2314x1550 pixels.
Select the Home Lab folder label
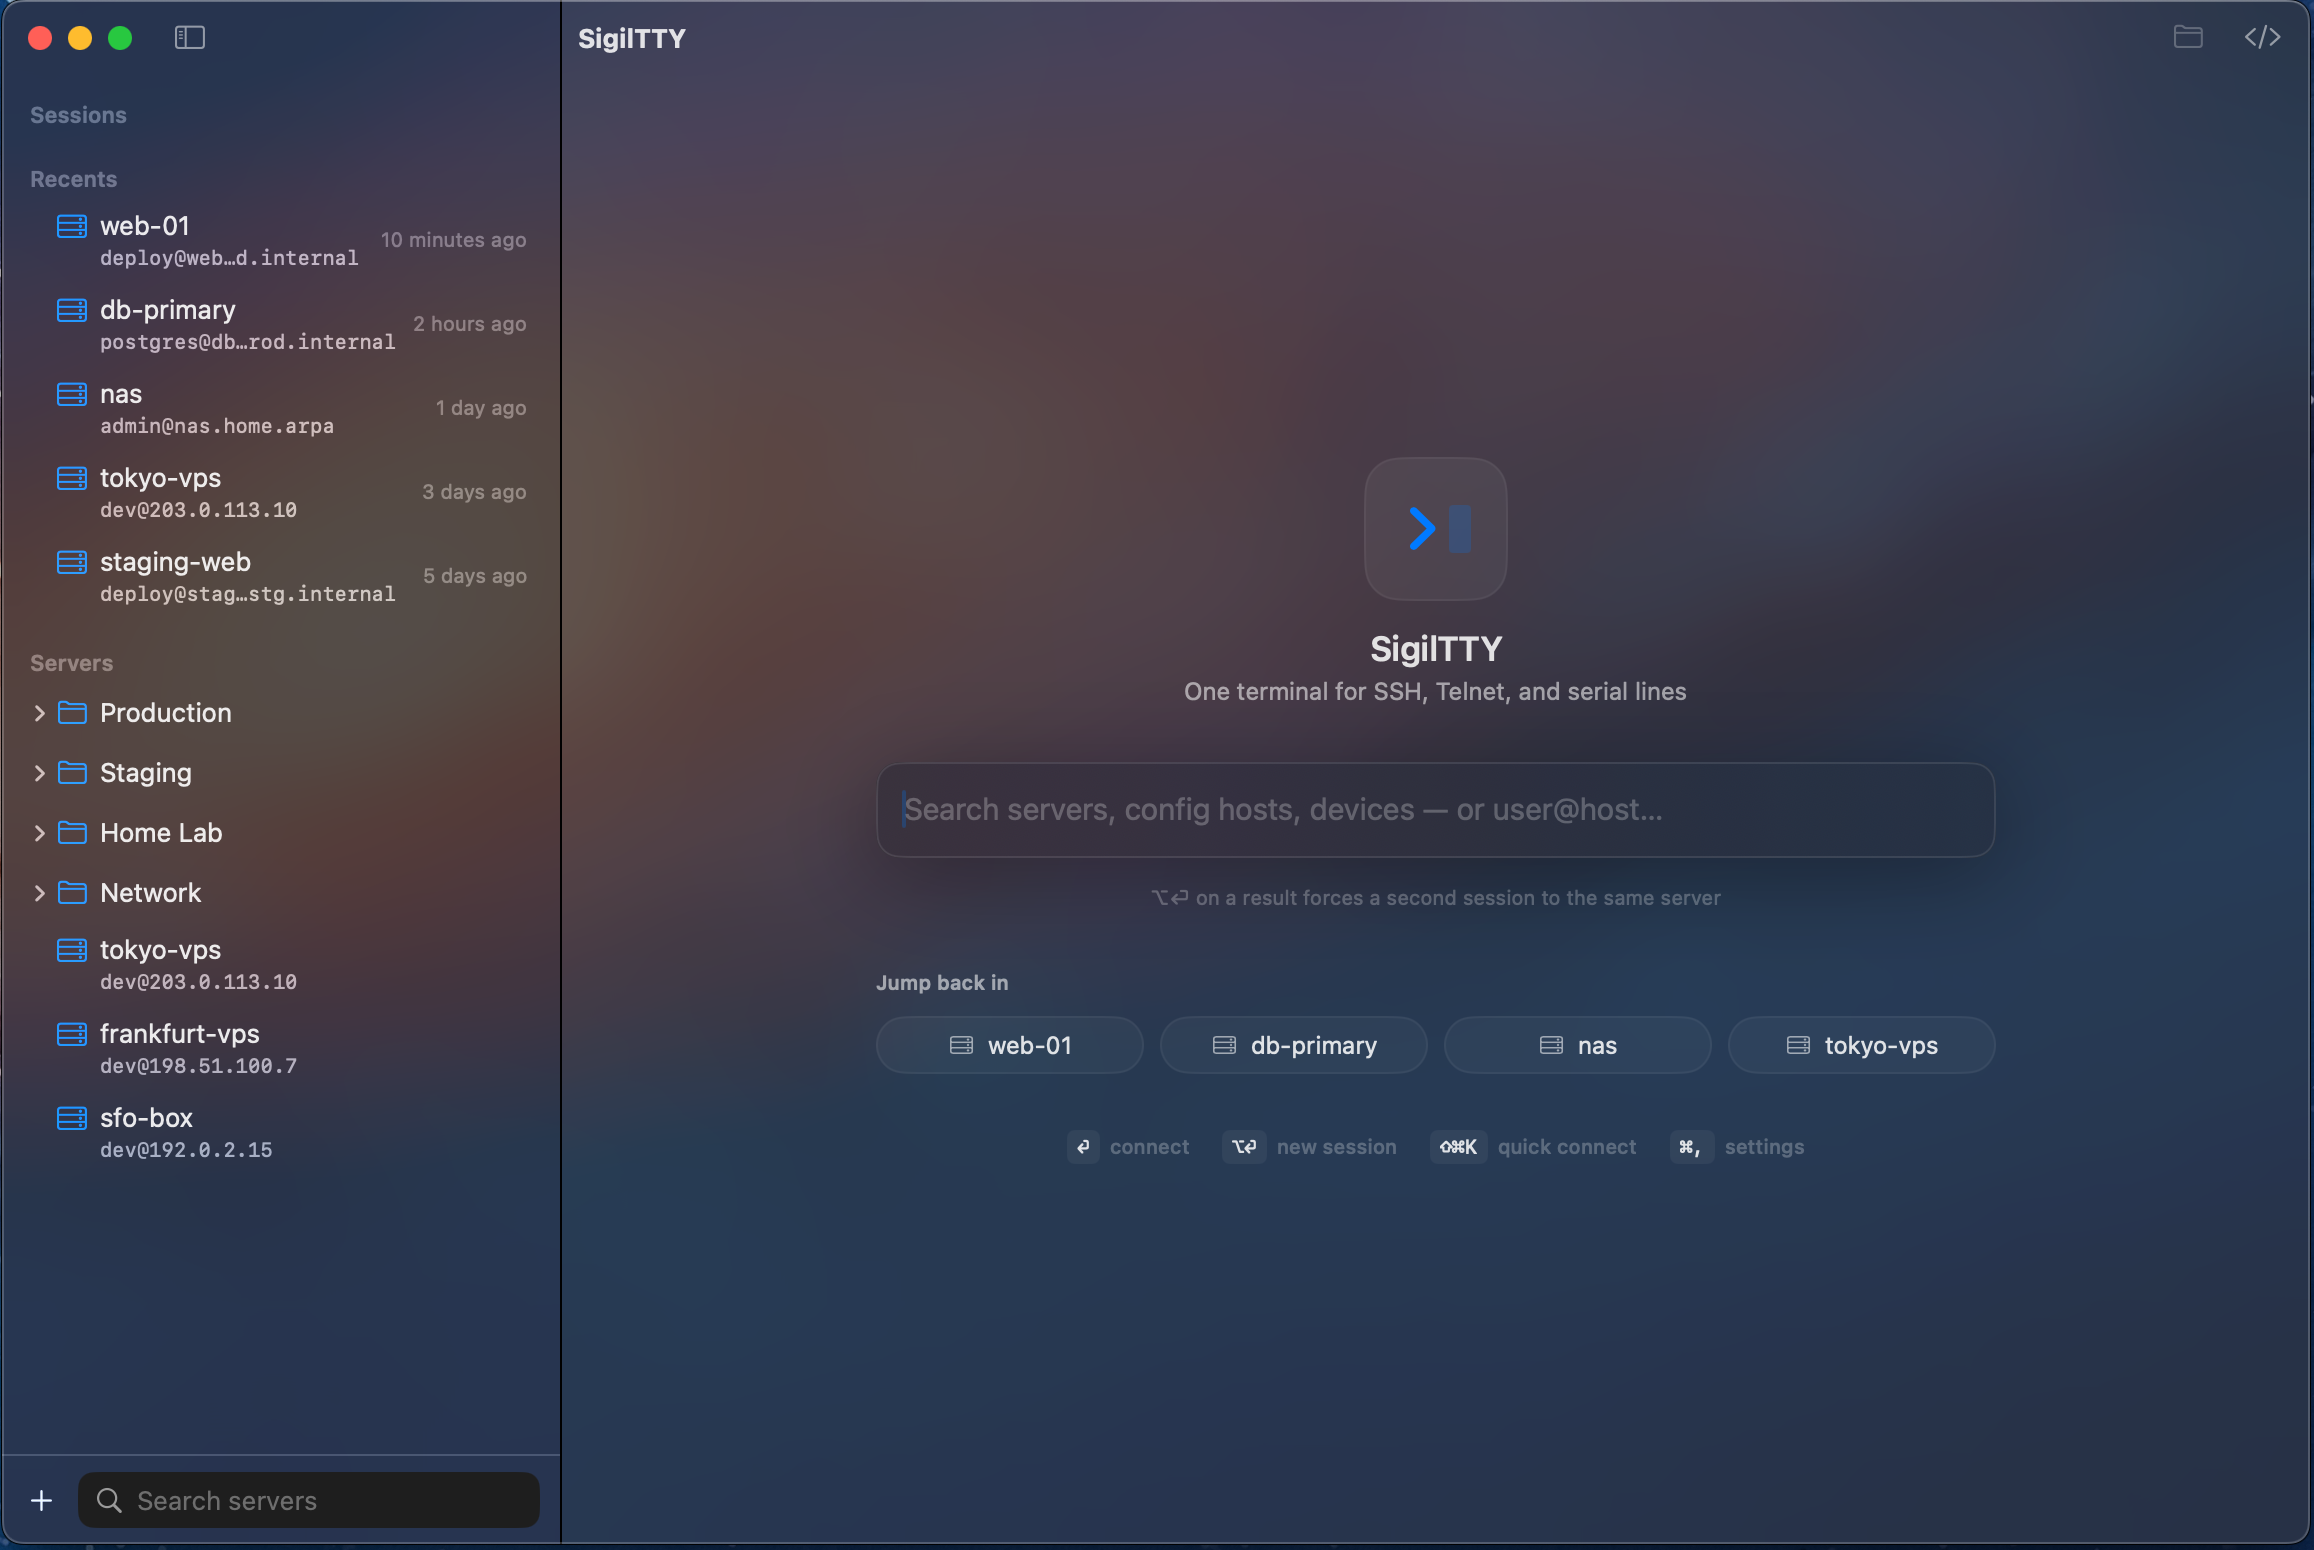pos(161,833)
